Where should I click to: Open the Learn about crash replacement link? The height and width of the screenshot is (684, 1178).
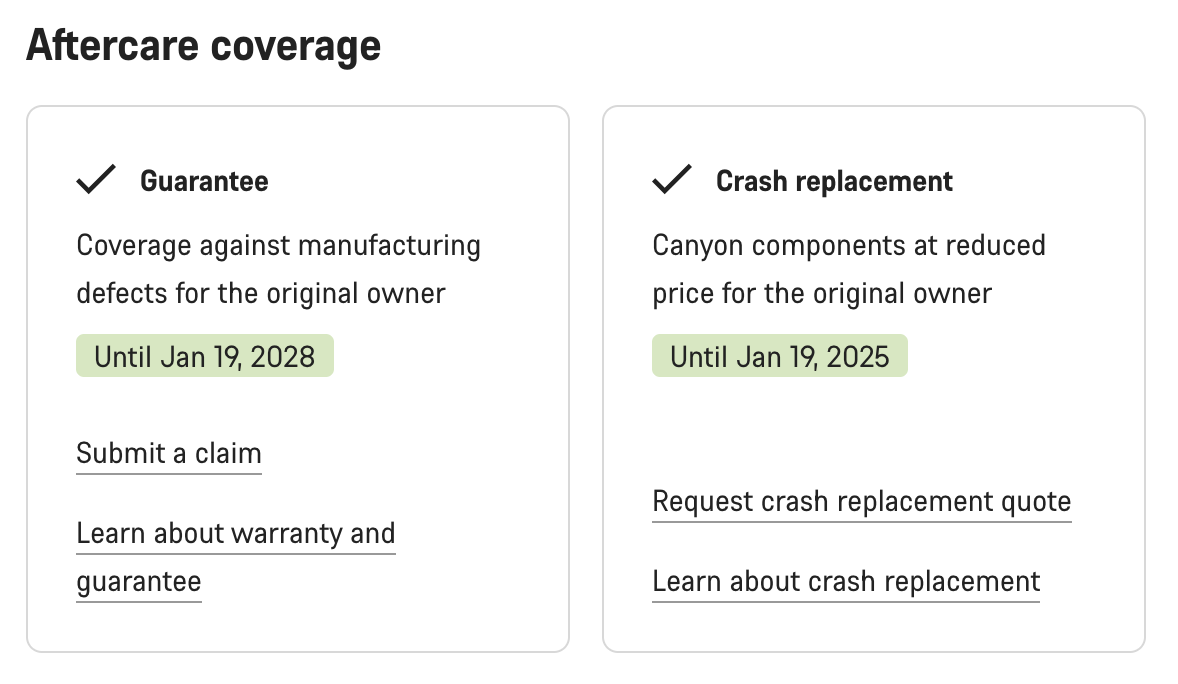click(846, 581)
